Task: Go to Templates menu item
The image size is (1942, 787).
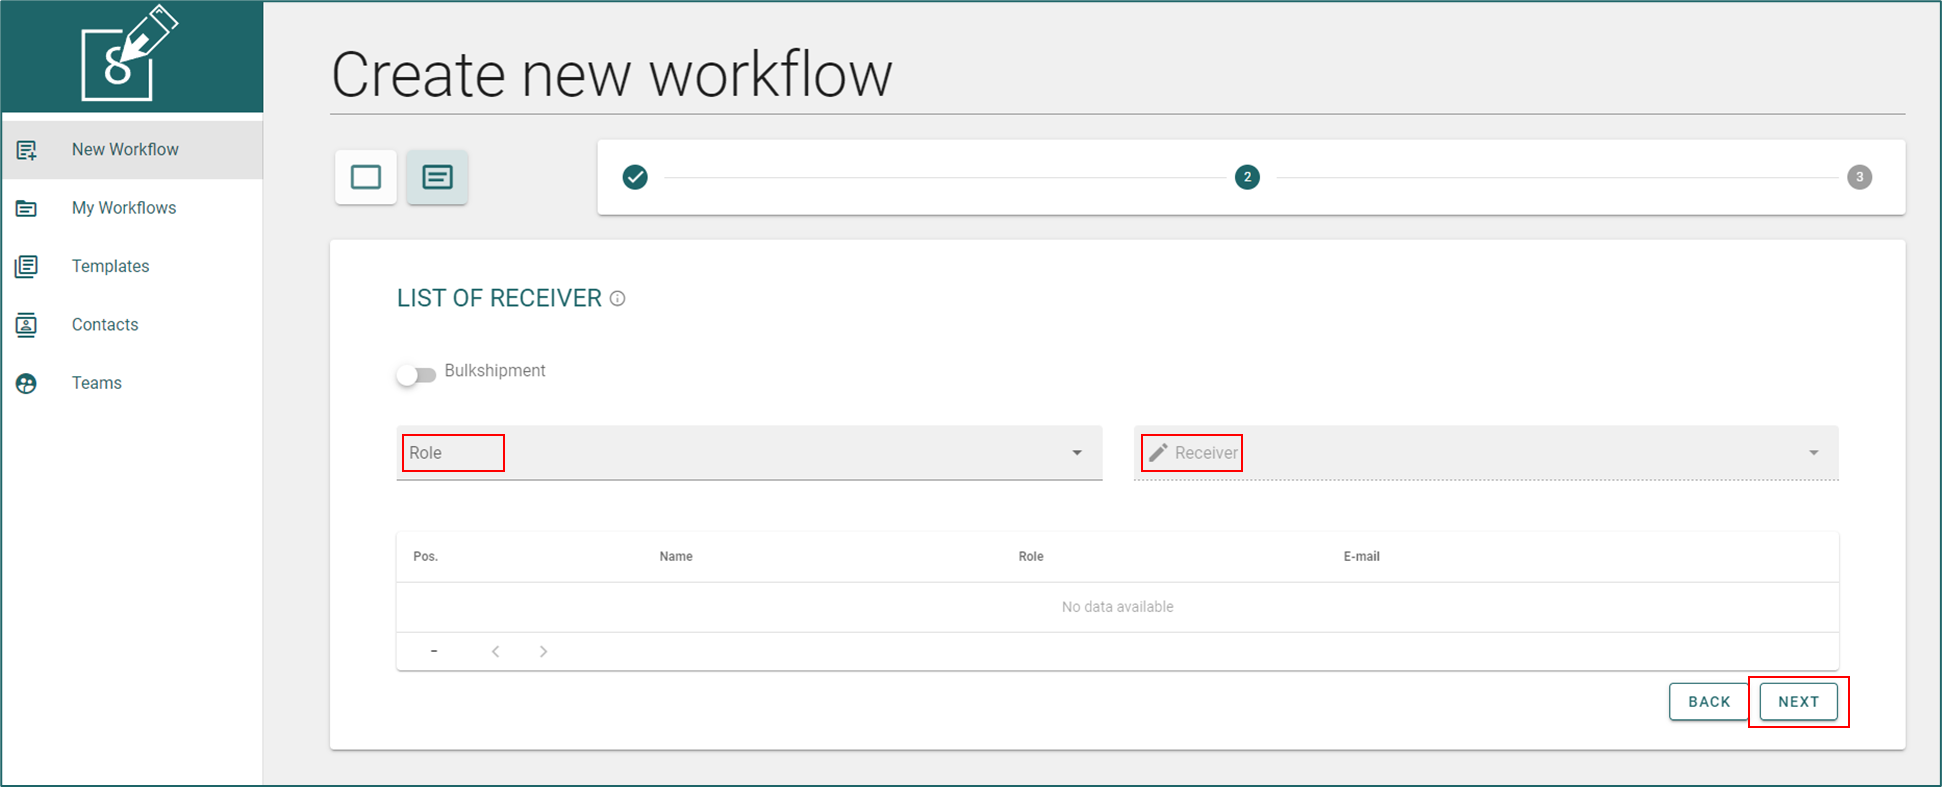Action: [x=132, y=266]
